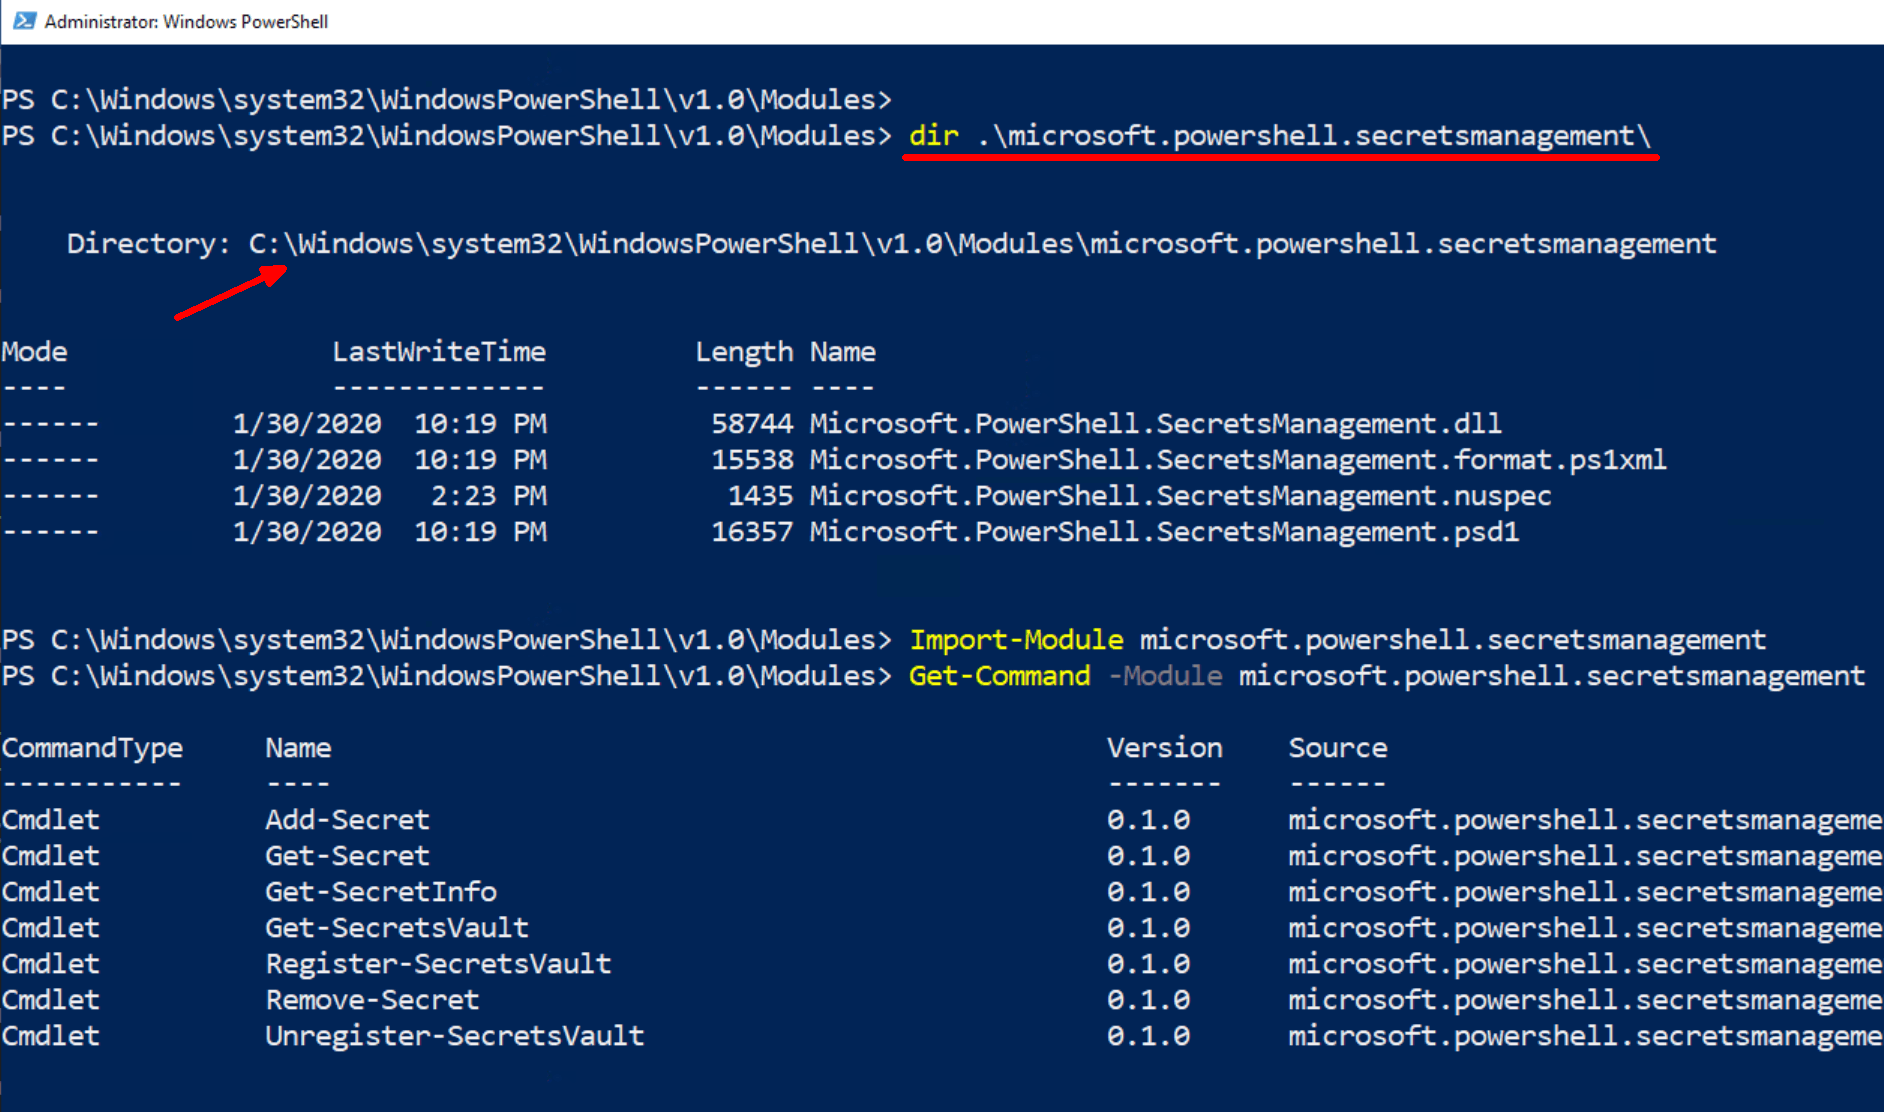Click the CommandType column header
1884x1112 pixels.
[92, 748]
